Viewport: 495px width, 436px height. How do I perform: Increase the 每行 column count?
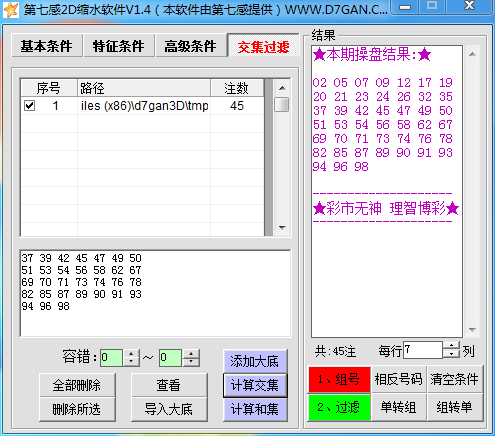pos(452,346)
